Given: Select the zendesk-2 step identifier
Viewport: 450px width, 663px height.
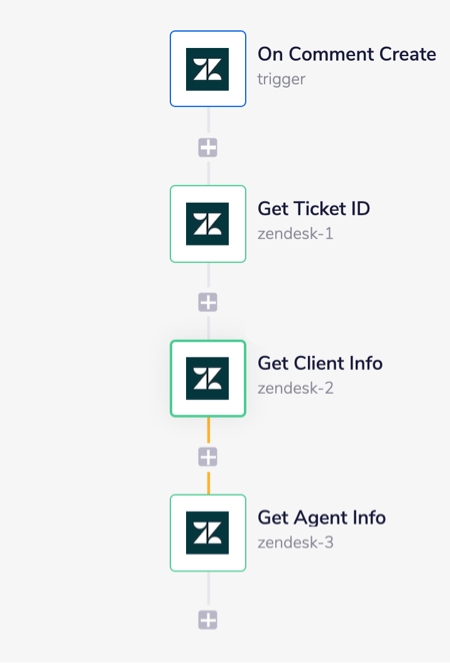Looking at the screenshot, I should tap(295, 388).
